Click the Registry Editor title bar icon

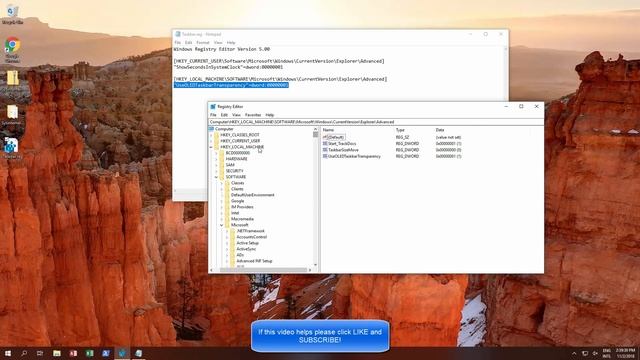tap(213, 107)
